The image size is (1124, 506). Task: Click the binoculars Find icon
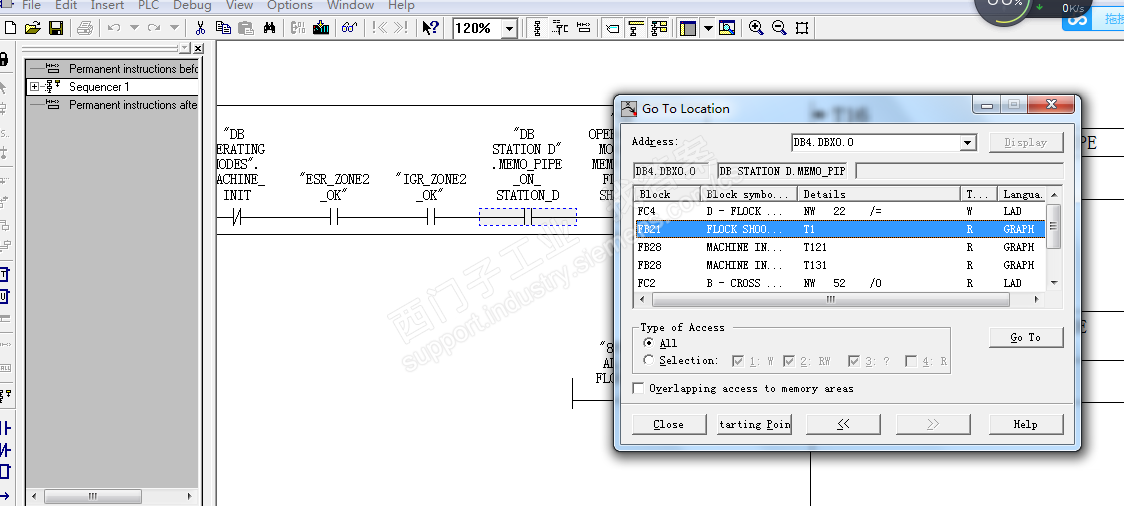[269, 28]
